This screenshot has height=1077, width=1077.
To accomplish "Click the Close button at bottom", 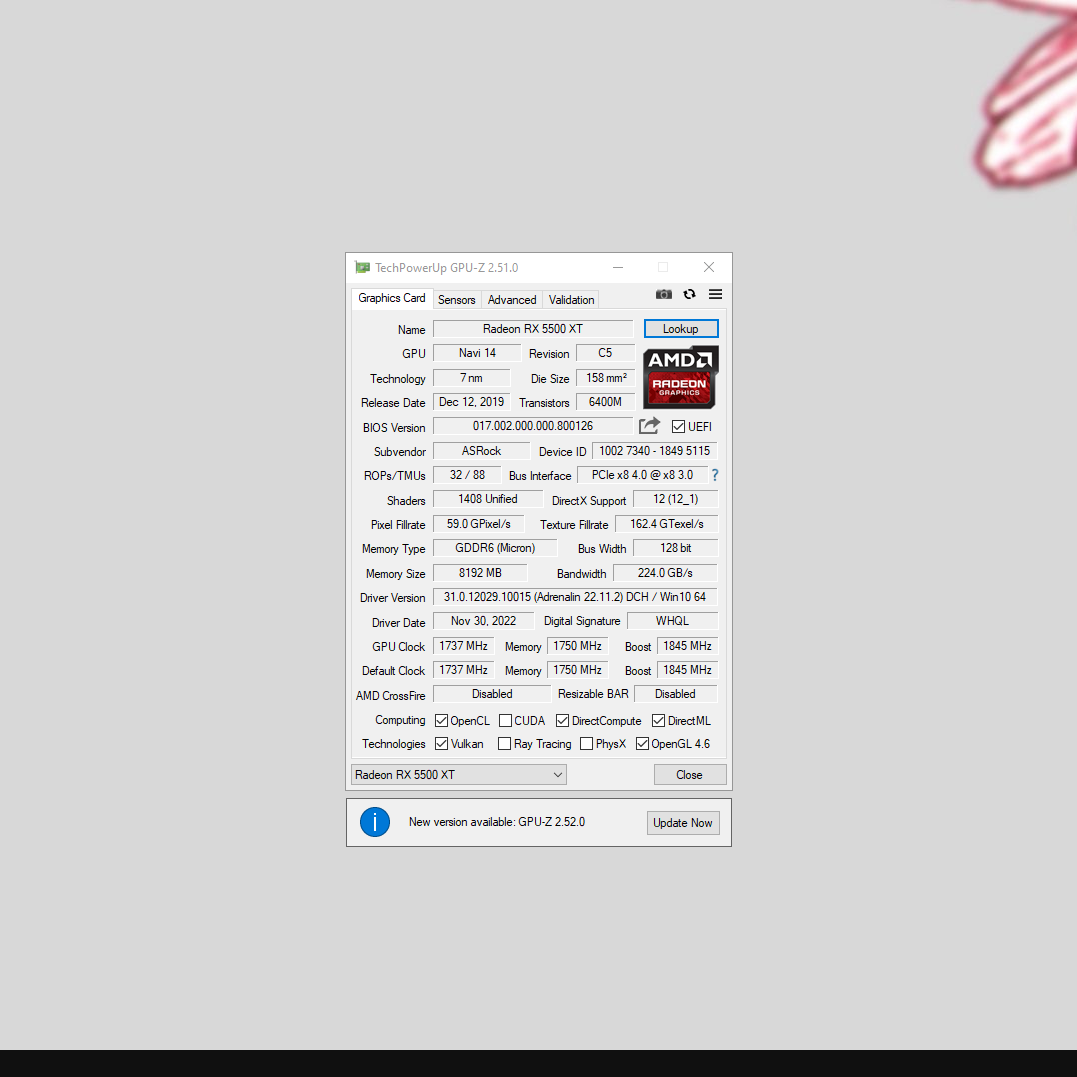I will coord(690,775).
